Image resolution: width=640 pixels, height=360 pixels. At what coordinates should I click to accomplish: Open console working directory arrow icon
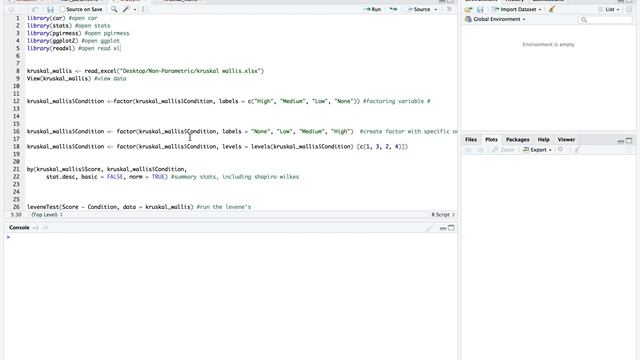(45, 228)
